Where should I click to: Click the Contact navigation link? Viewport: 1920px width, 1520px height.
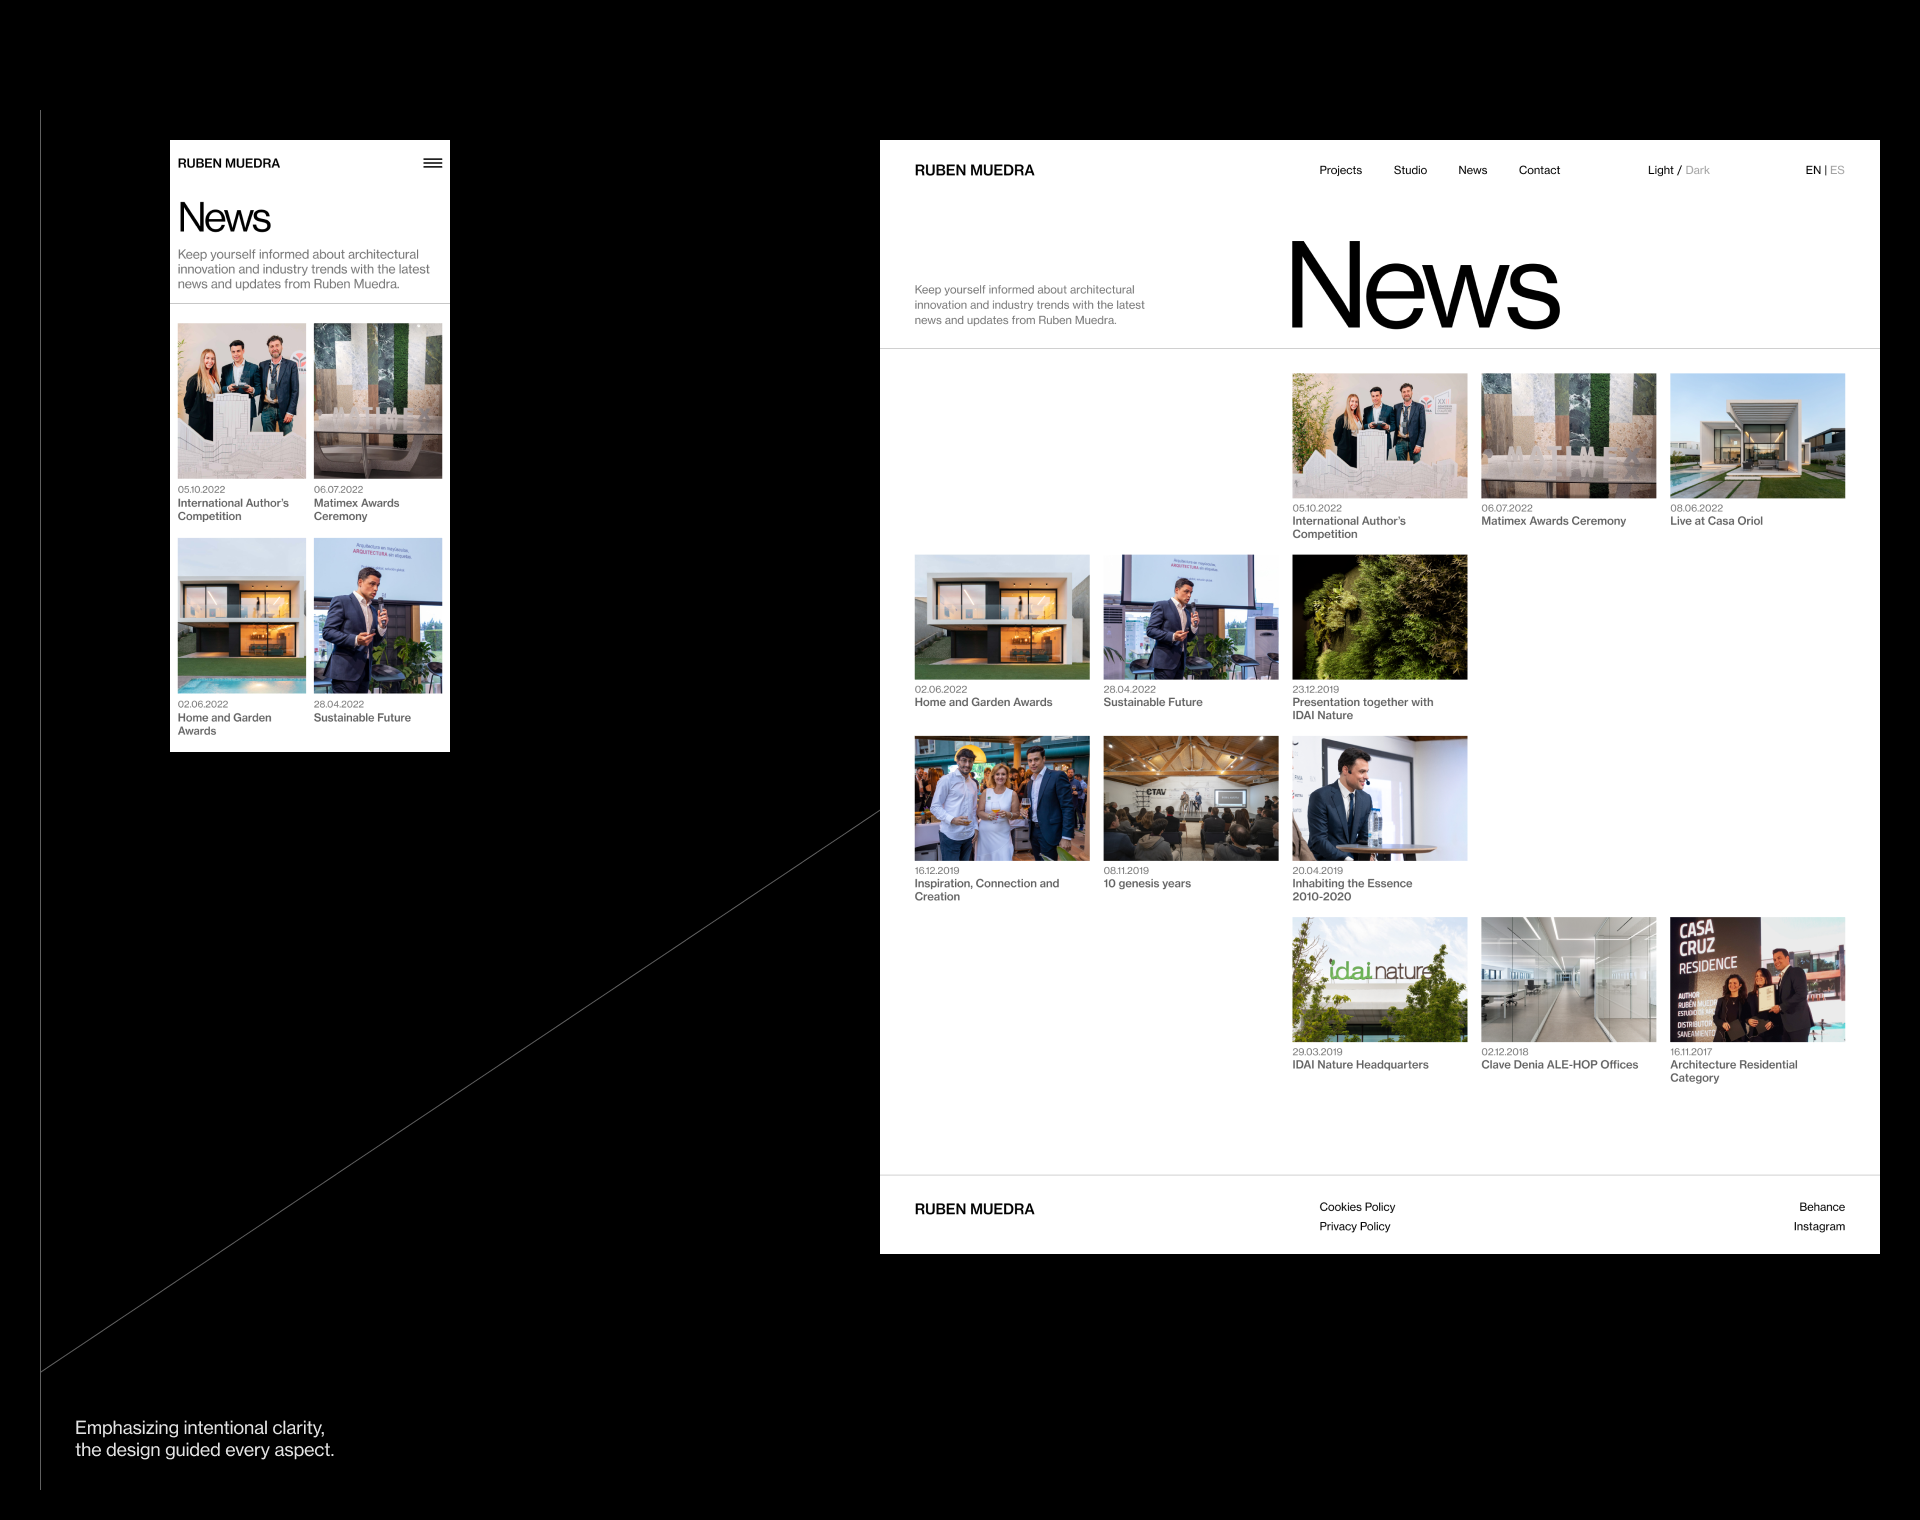[x=1539, y=170]
